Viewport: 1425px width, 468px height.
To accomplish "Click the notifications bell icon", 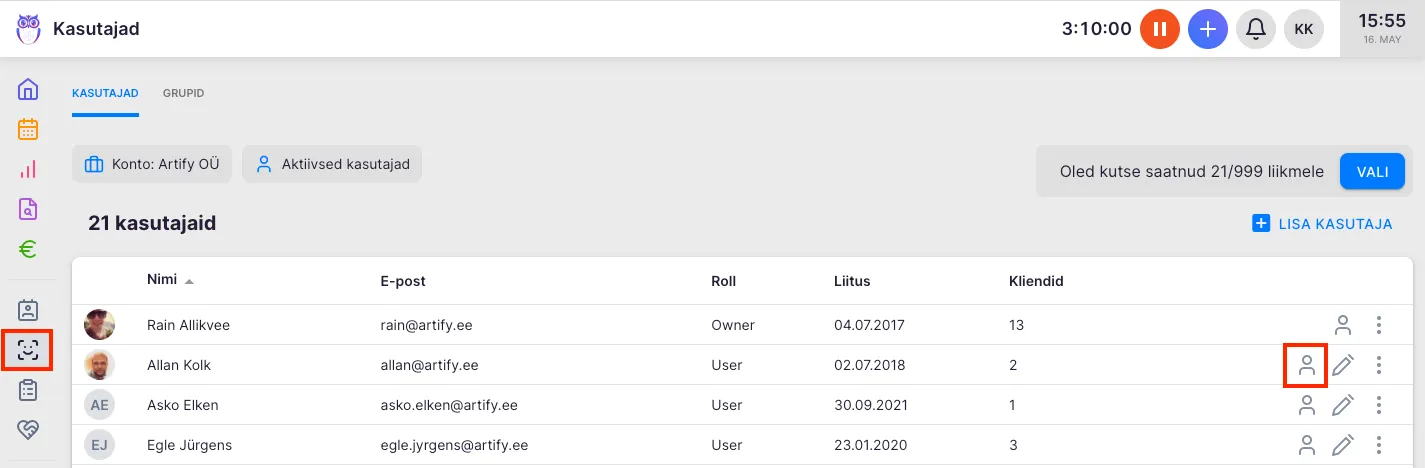I will 1256,29.
